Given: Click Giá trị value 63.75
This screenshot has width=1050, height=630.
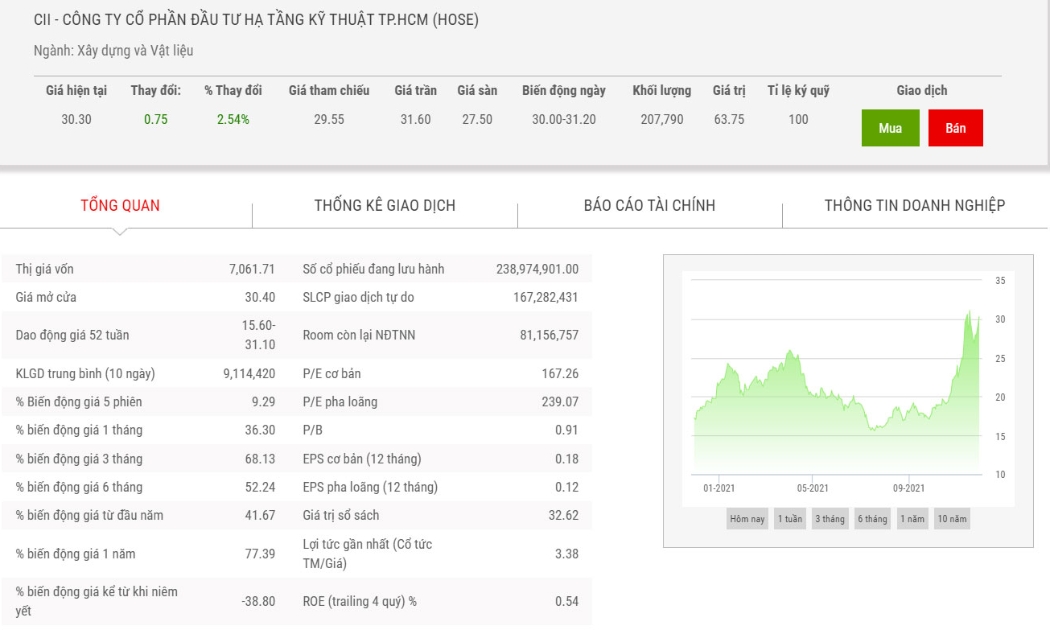Looking at the screenshot, I should [729, 119].
